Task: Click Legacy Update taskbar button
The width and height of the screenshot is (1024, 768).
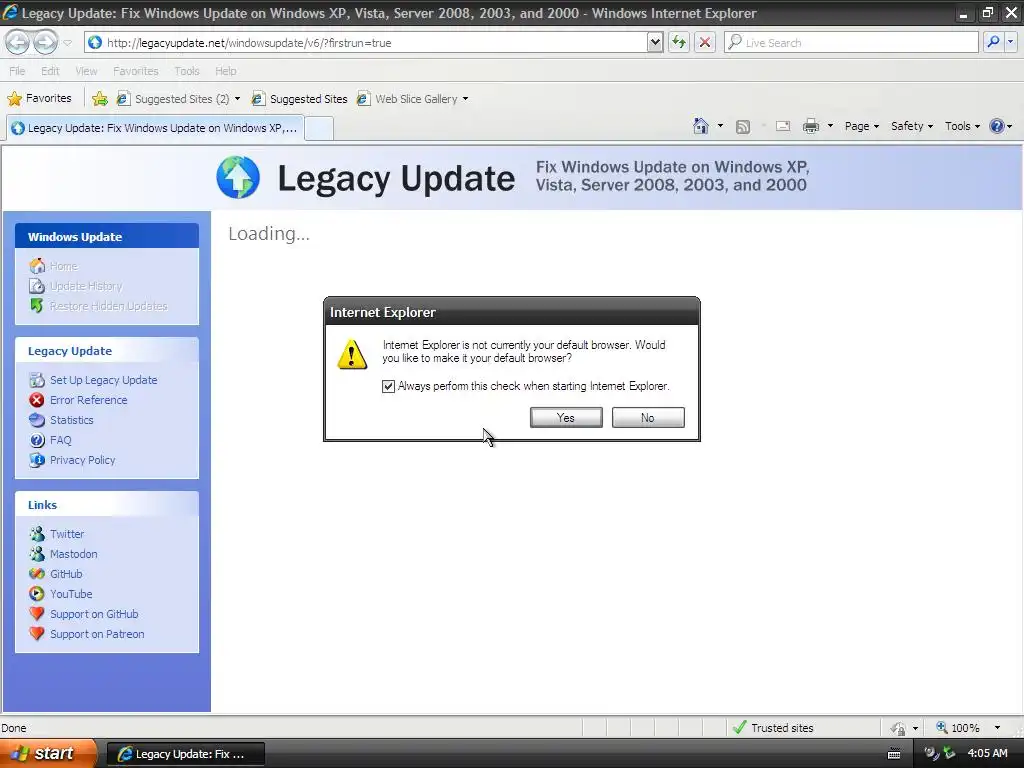Action: point(185,754)
